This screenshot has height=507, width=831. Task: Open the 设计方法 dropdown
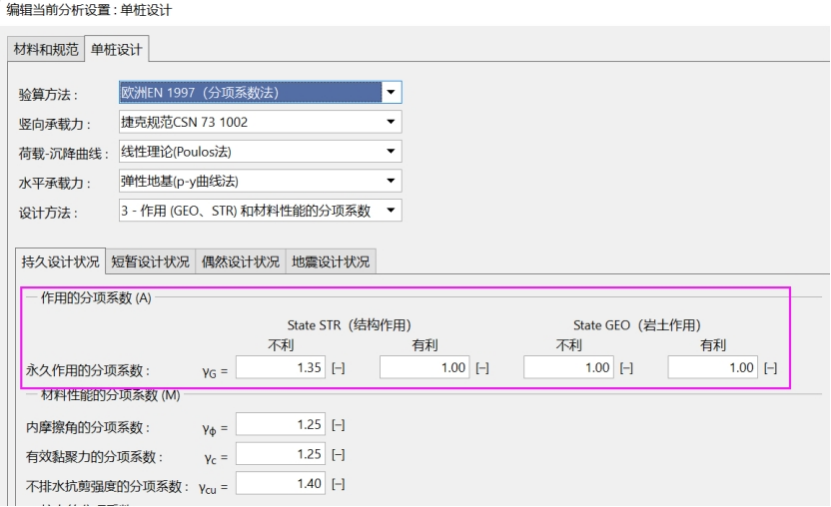[x=260, y=211]
